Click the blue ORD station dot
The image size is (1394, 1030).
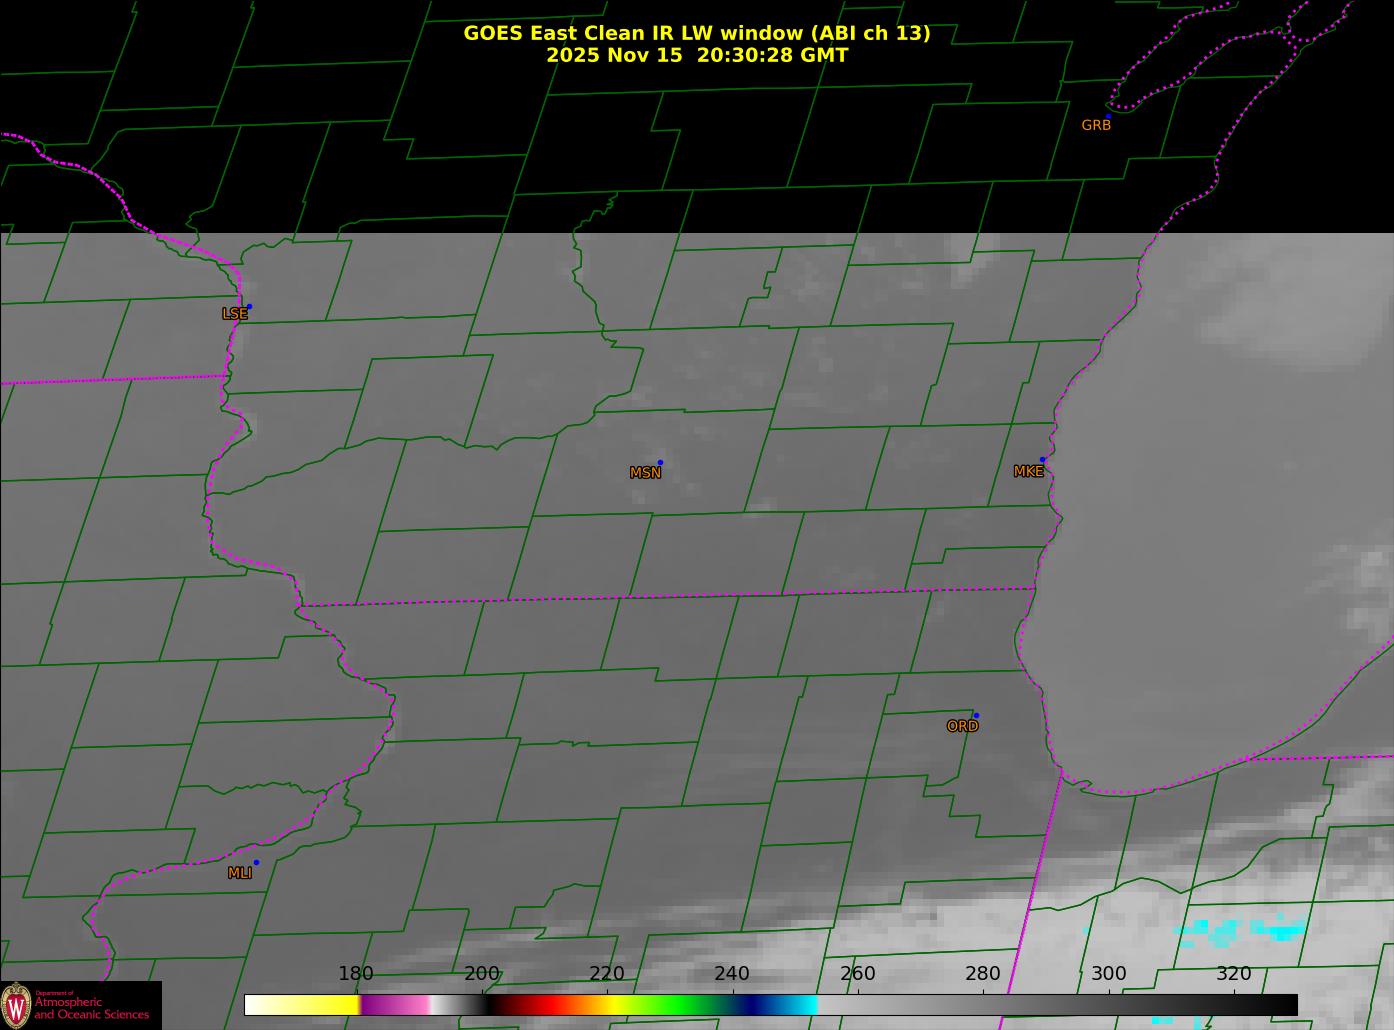(x=976, y=716)
